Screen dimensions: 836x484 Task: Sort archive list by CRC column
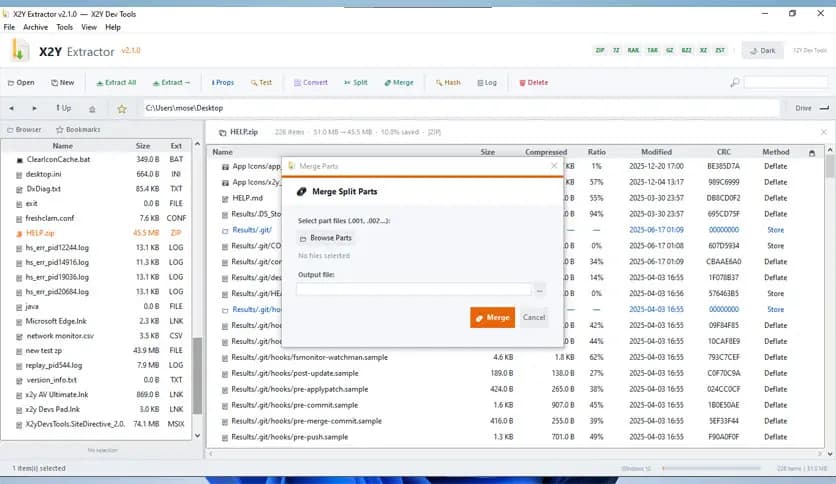click(x=724, y=152)
